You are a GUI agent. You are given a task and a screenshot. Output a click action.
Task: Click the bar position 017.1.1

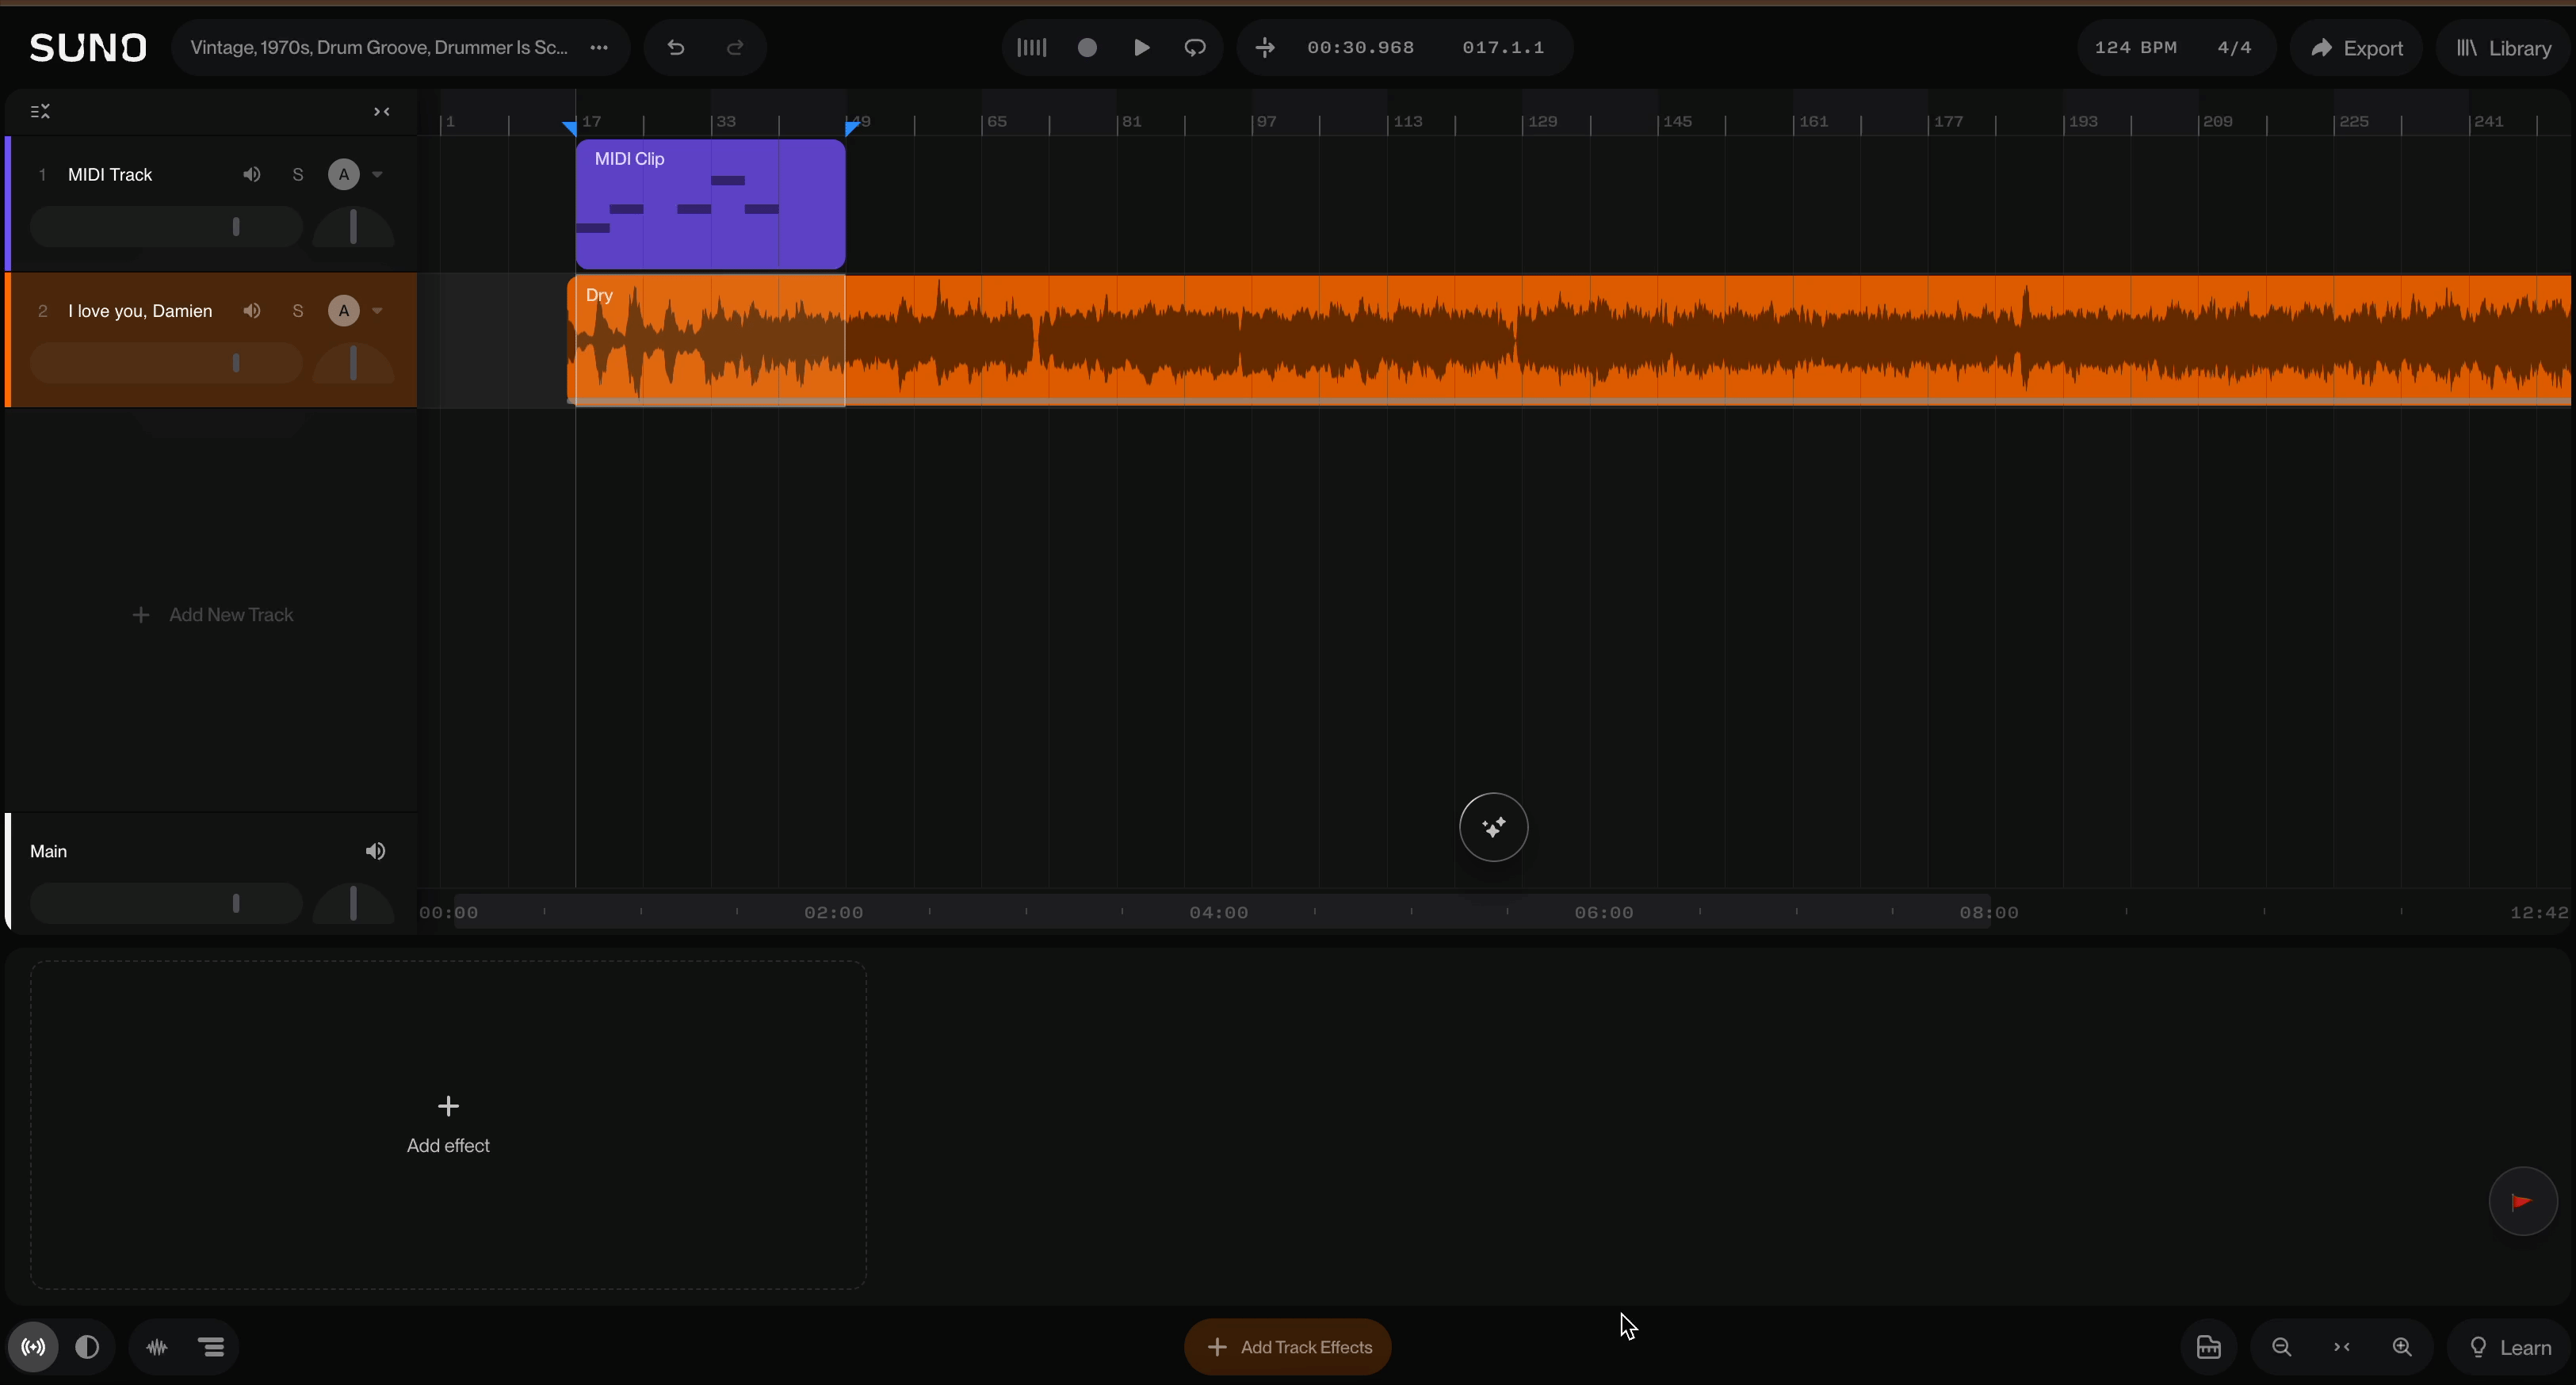pos(1503,47)
